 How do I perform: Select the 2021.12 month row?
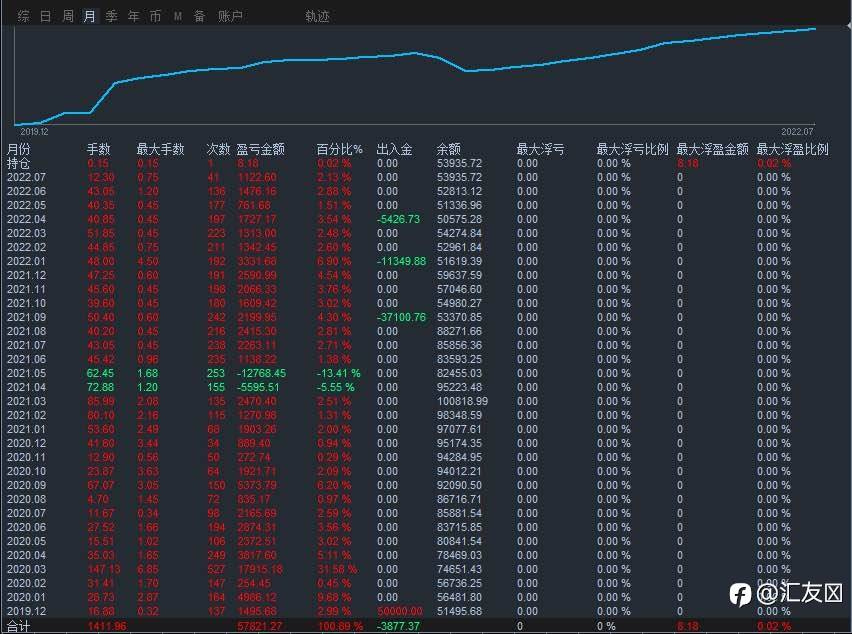[x=426, y=275]
